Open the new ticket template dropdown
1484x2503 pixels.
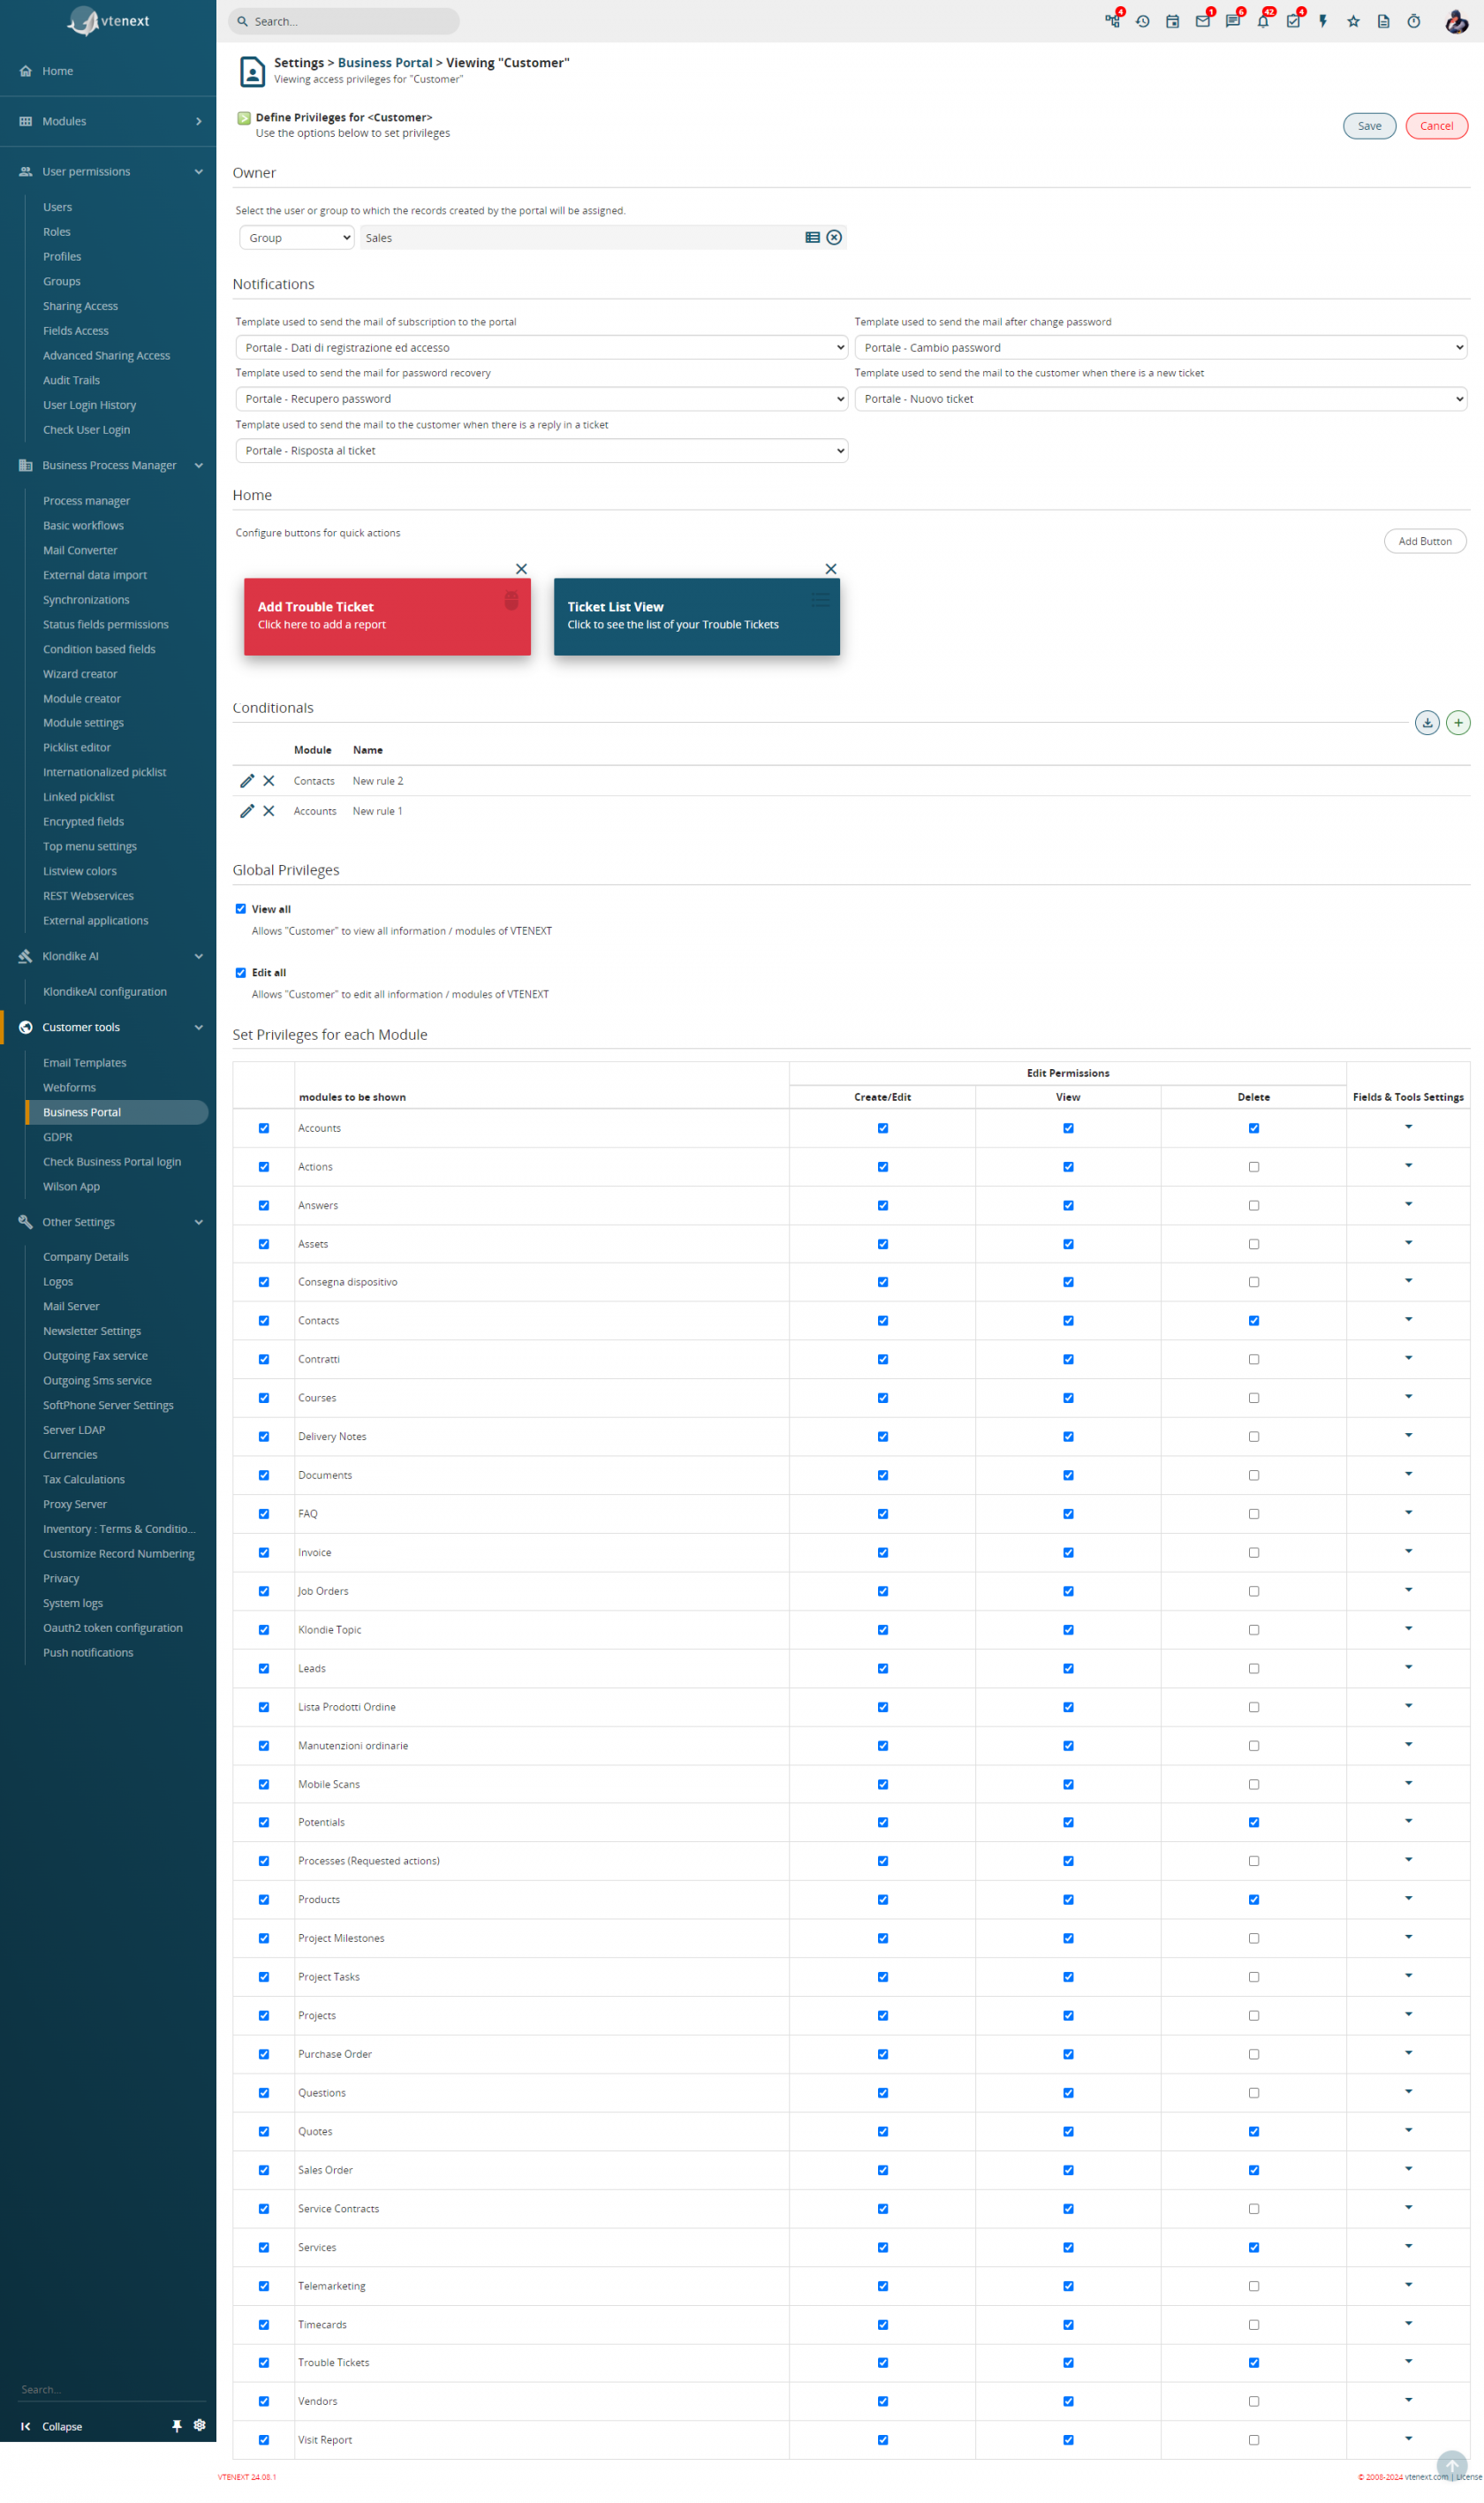coord(1160,399)
